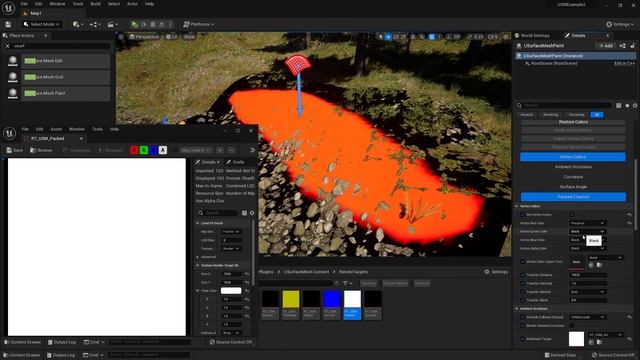Screen dimensions: 640x360
Task: Open the Build menu in main menu bar
Action: [x=96, y=4]
